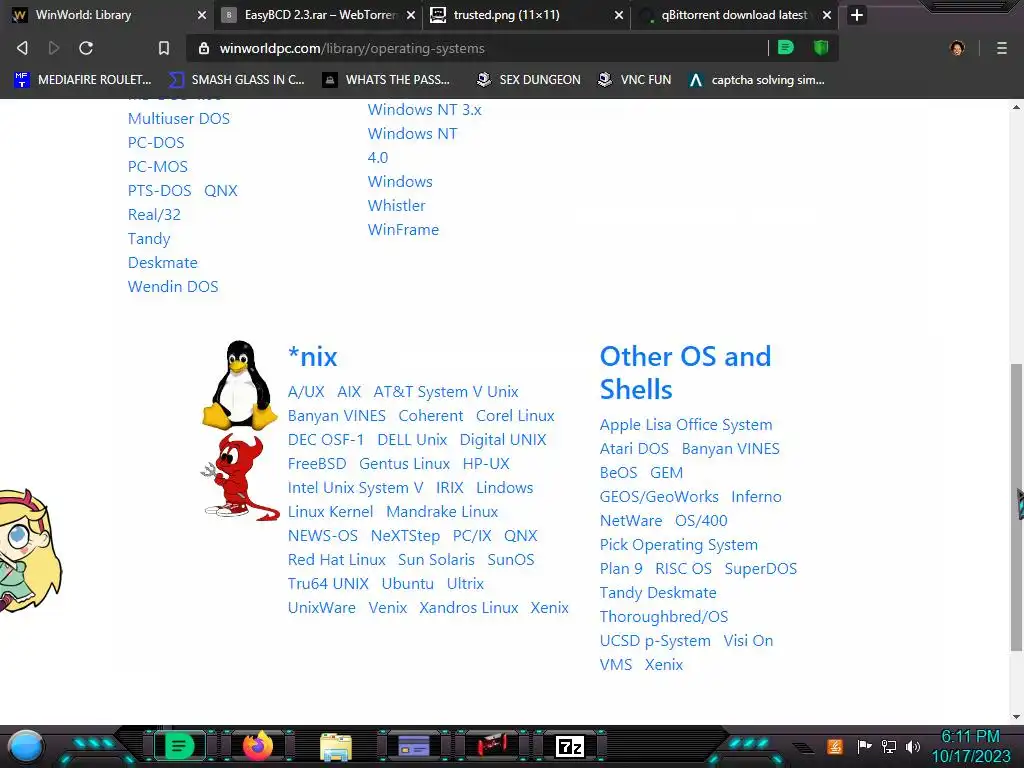Open the captcha solving sim... bookmark

757,80
